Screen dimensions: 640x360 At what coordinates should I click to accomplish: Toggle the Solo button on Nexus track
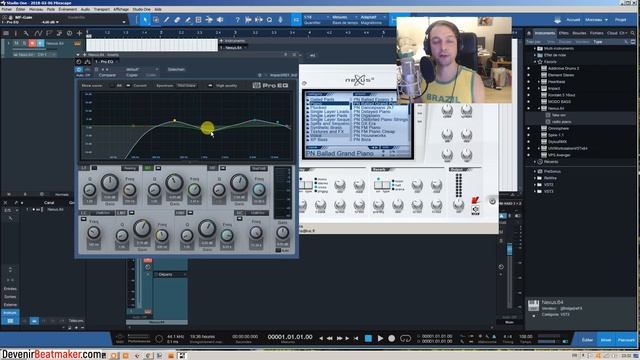pos(24,43)
